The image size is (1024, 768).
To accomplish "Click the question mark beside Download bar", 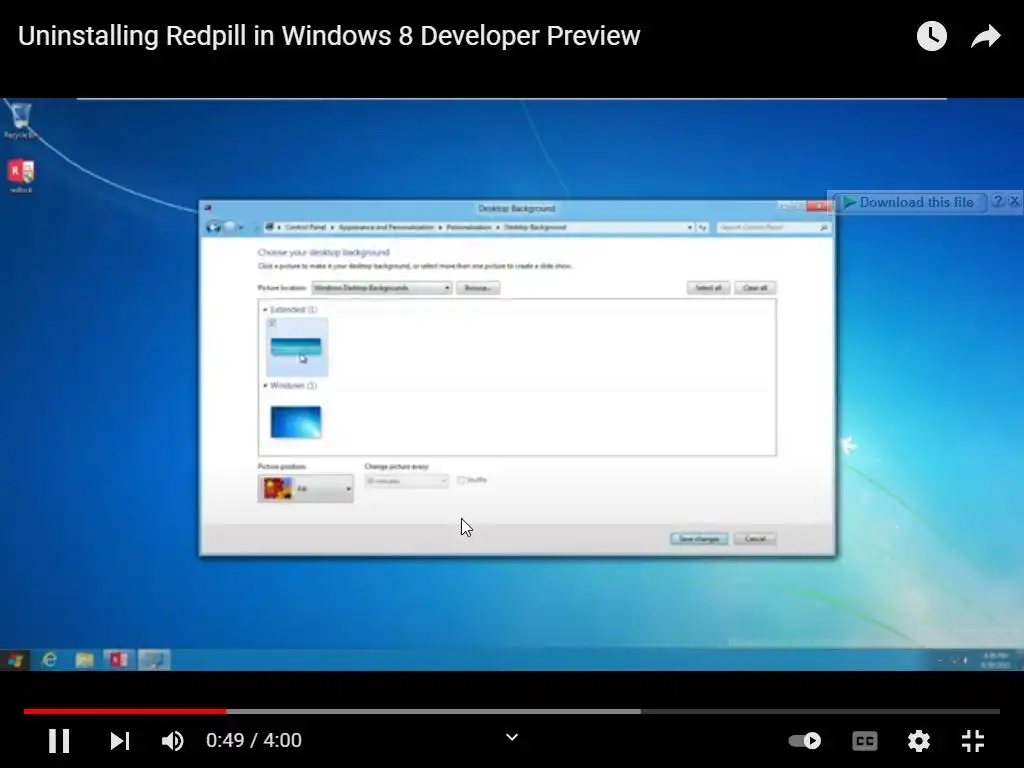I will coord(998,202).
